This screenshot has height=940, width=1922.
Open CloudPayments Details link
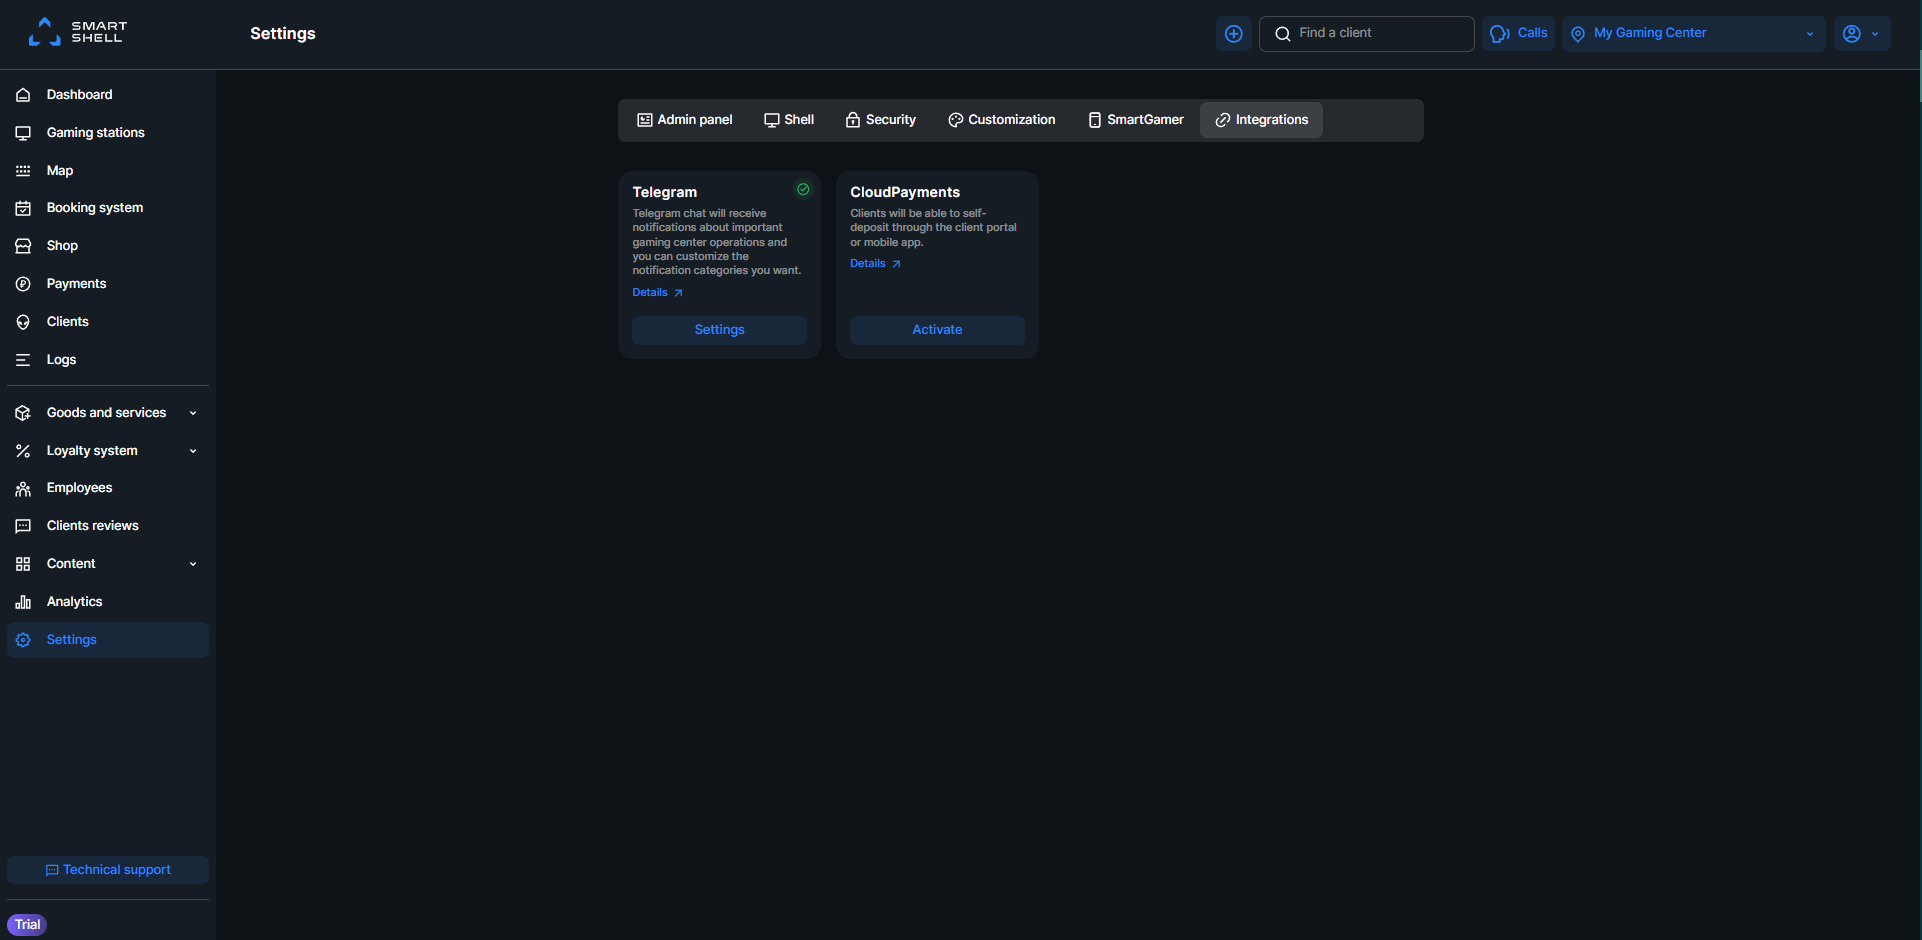click(875, 264)
